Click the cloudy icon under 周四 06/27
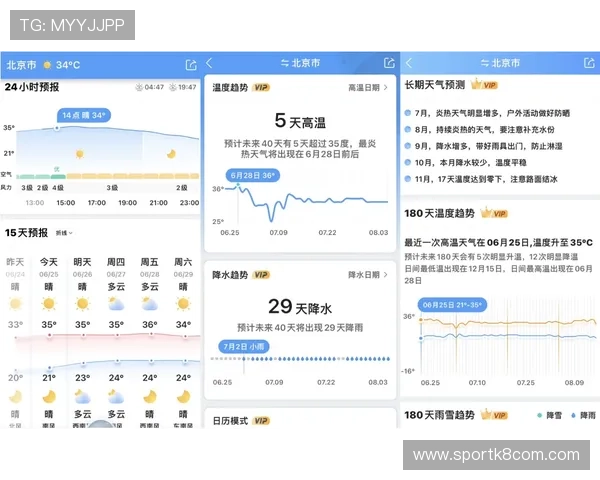 click(x=116, y=304)
